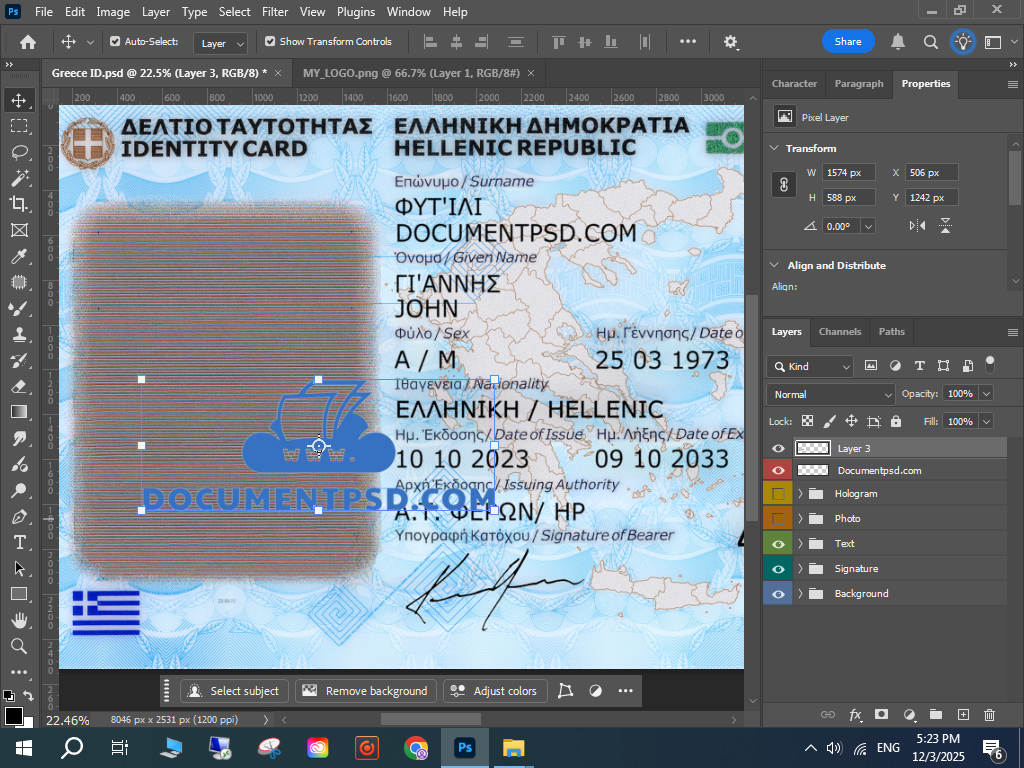Disable Show Transform Controls checkbox
This screenshot has width=1024, height=768.
click(270, 42)
